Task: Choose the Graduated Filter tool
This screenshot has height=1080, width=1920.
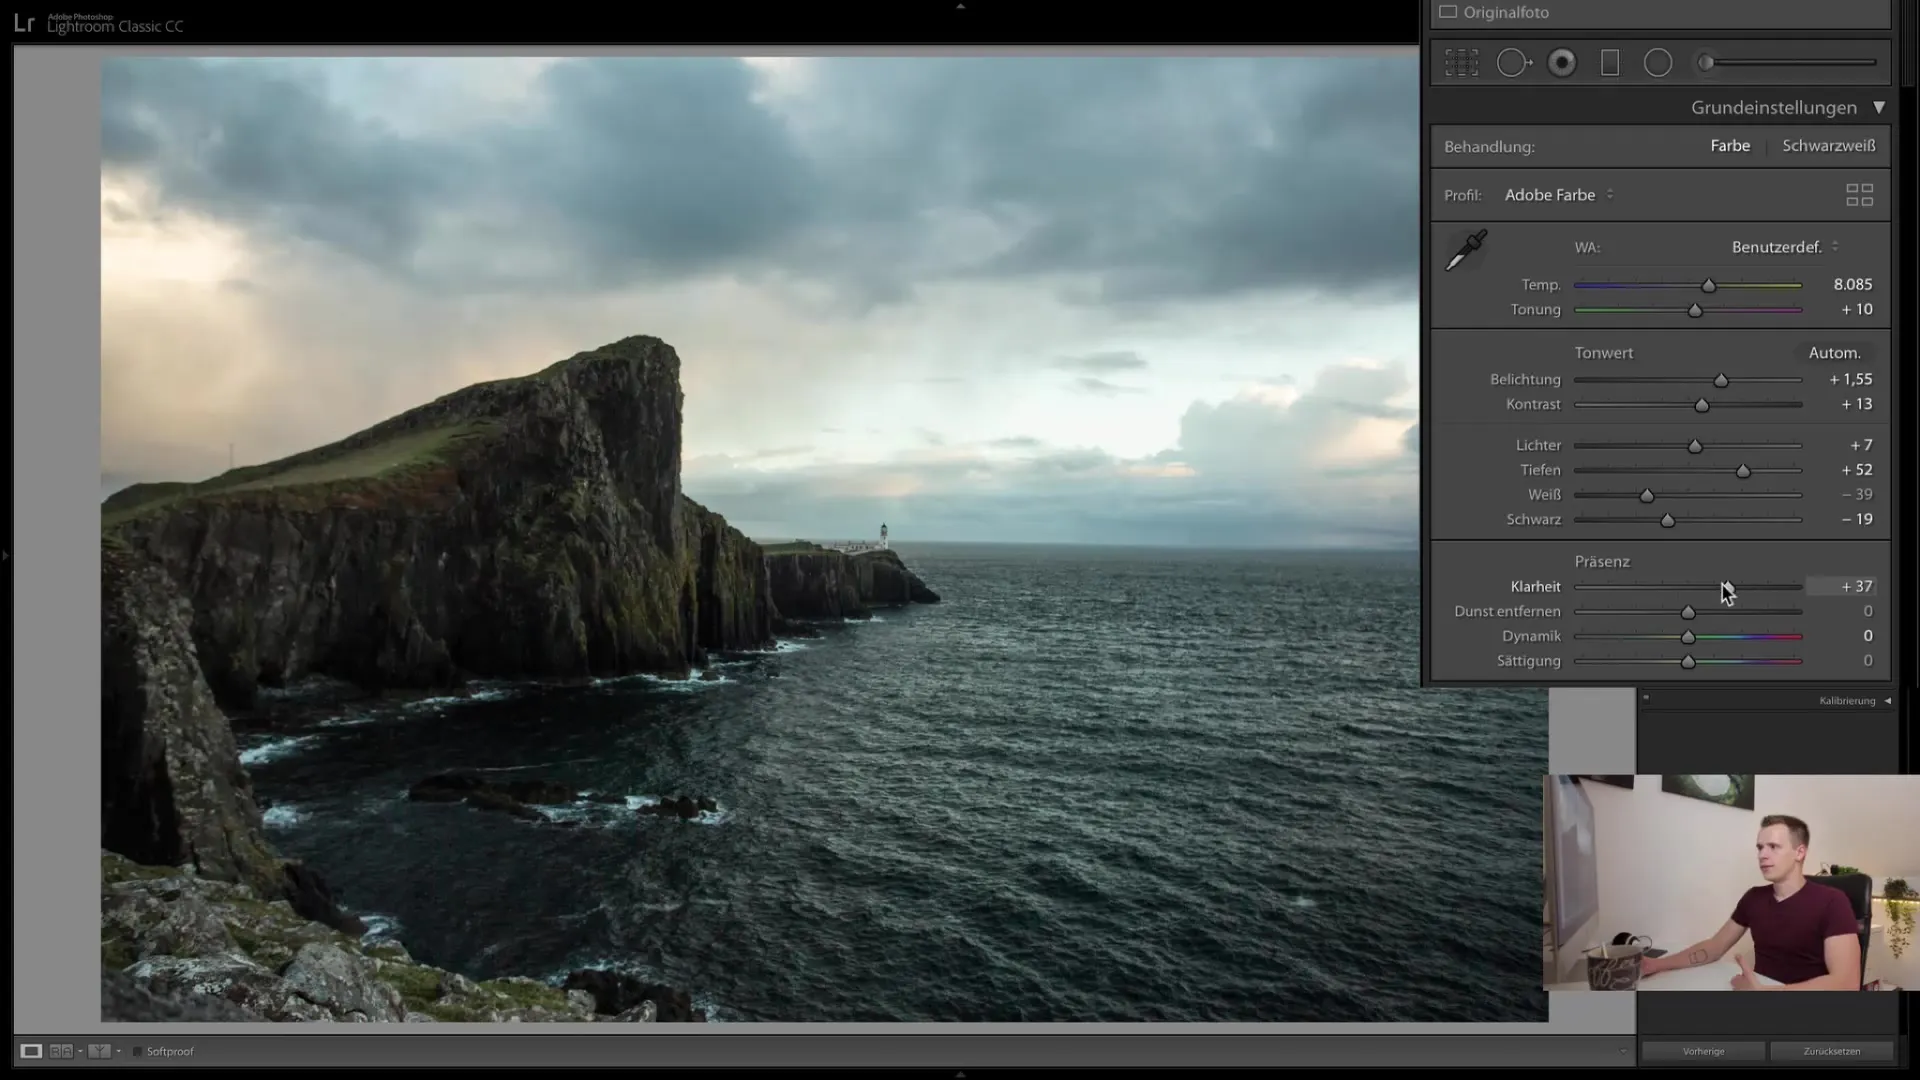Action: [1610, 63]
